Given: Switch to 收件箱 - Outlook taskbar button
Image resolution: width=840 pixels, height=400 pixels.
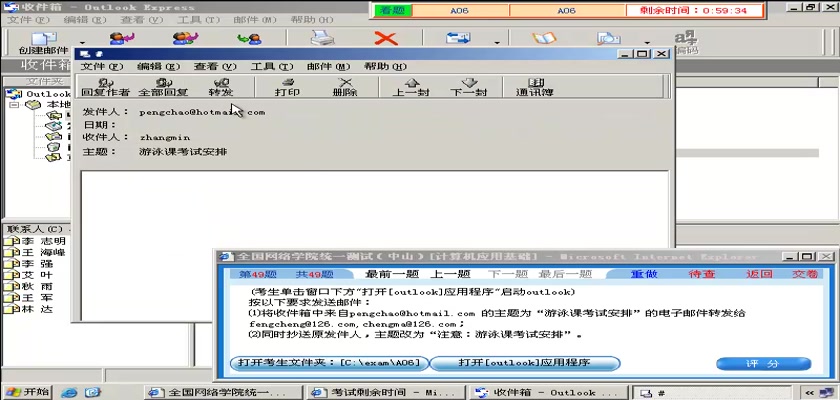Looking at the screenshot, I should [549, 393].
